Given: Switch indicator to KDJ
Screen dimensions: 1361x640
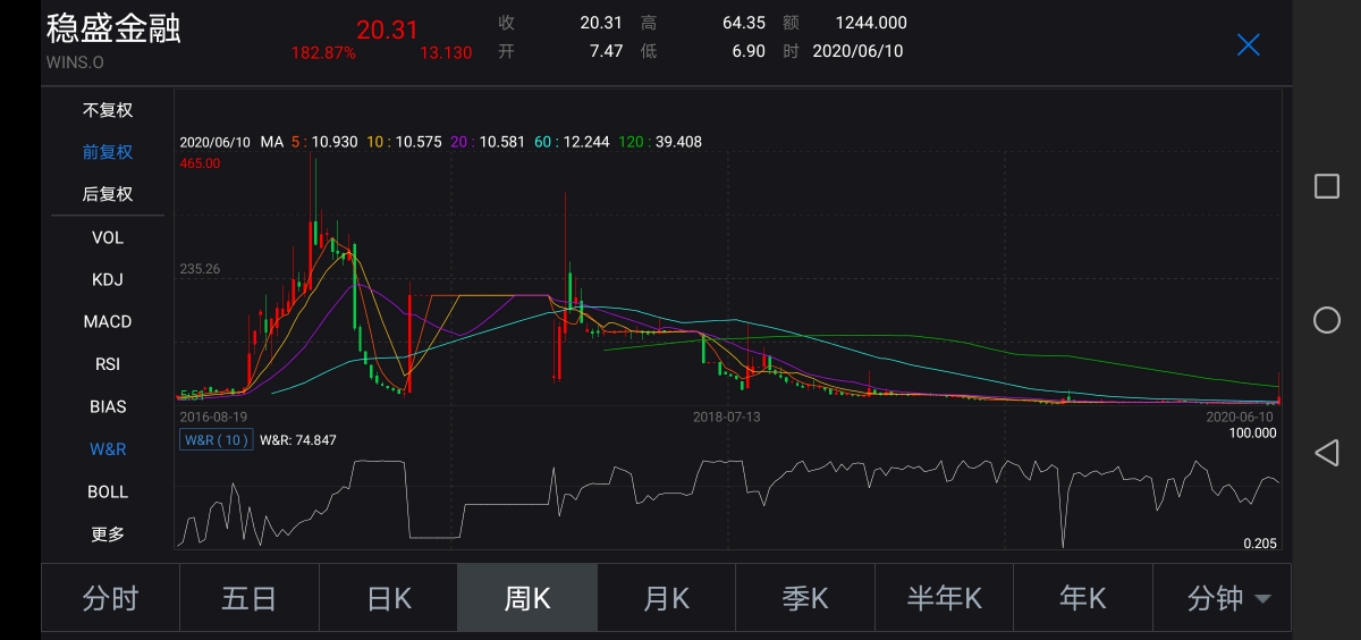Looking at the screenshot, I should pyautogui.click(x=107, y=279).
